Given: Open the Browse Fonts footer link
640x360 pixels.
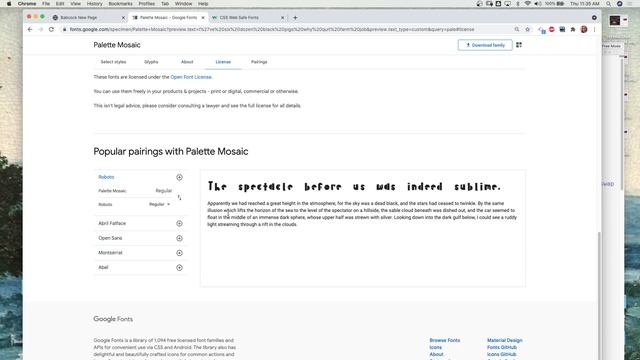Looking at the screenshot, I should point(444,340).
